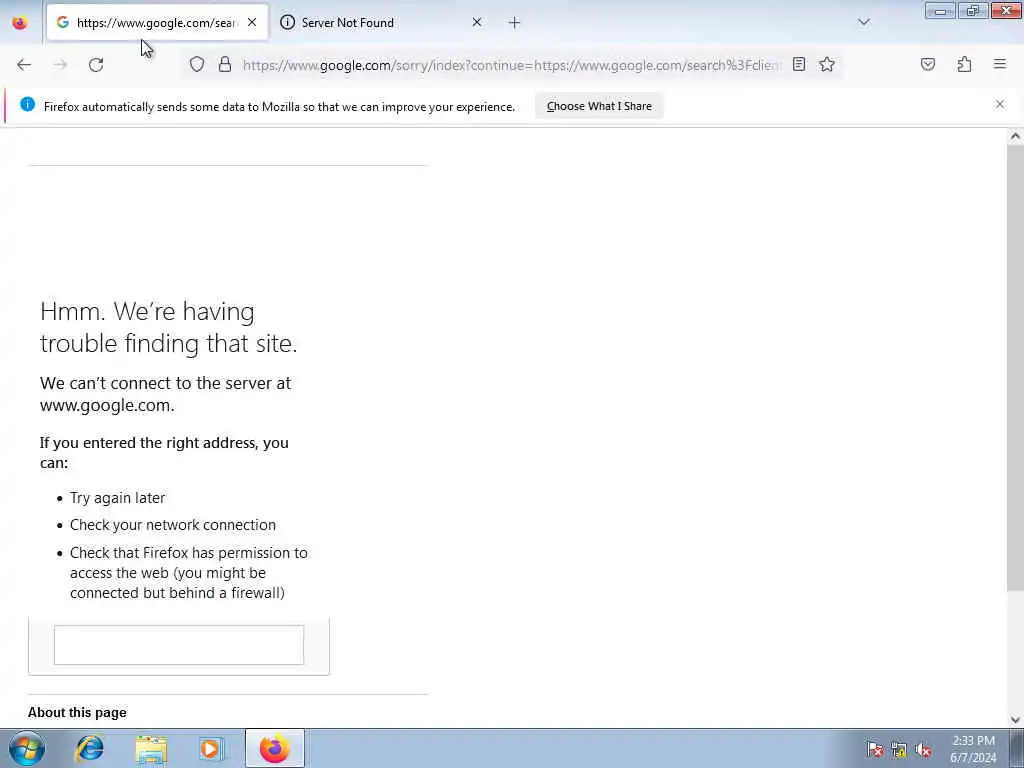Open a new tab with the plus button
Screen dimensions: 1024x768
click(514, 23)
